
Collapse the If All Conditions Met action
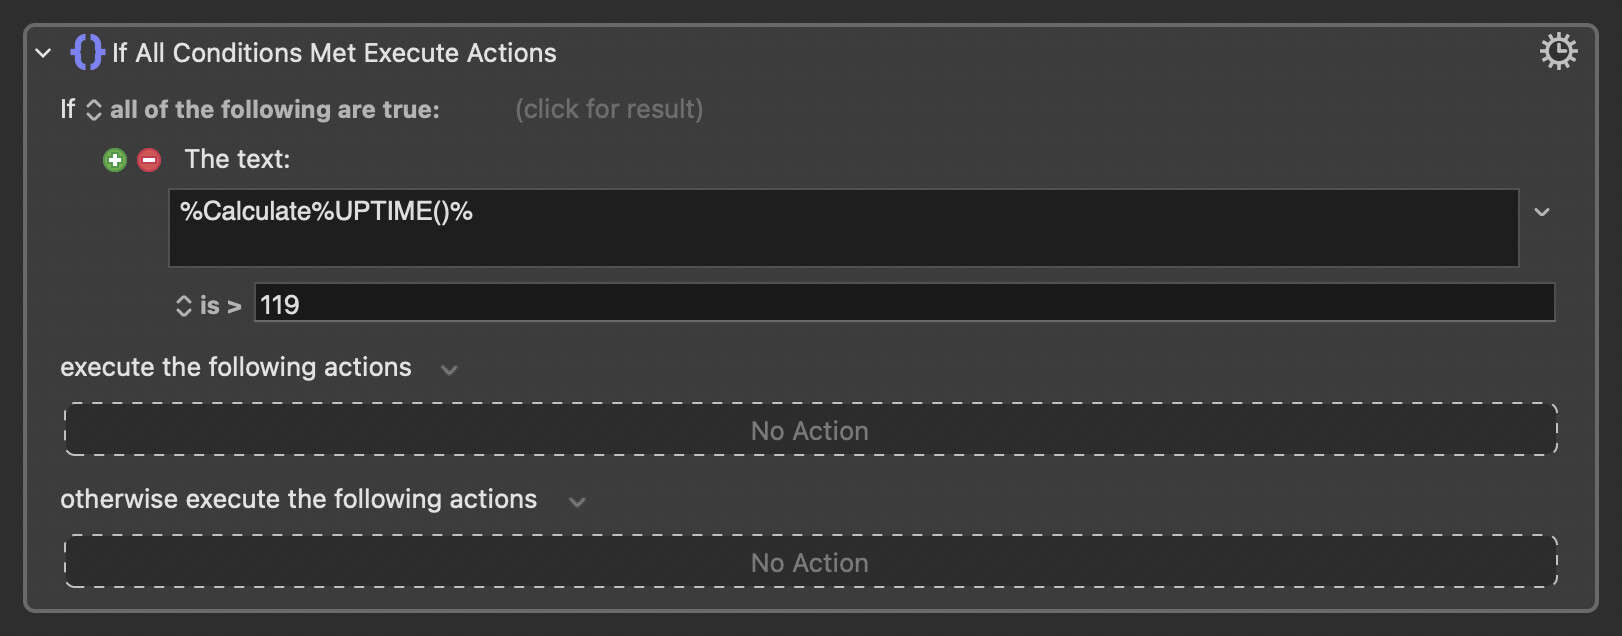(x=43, y=53)
